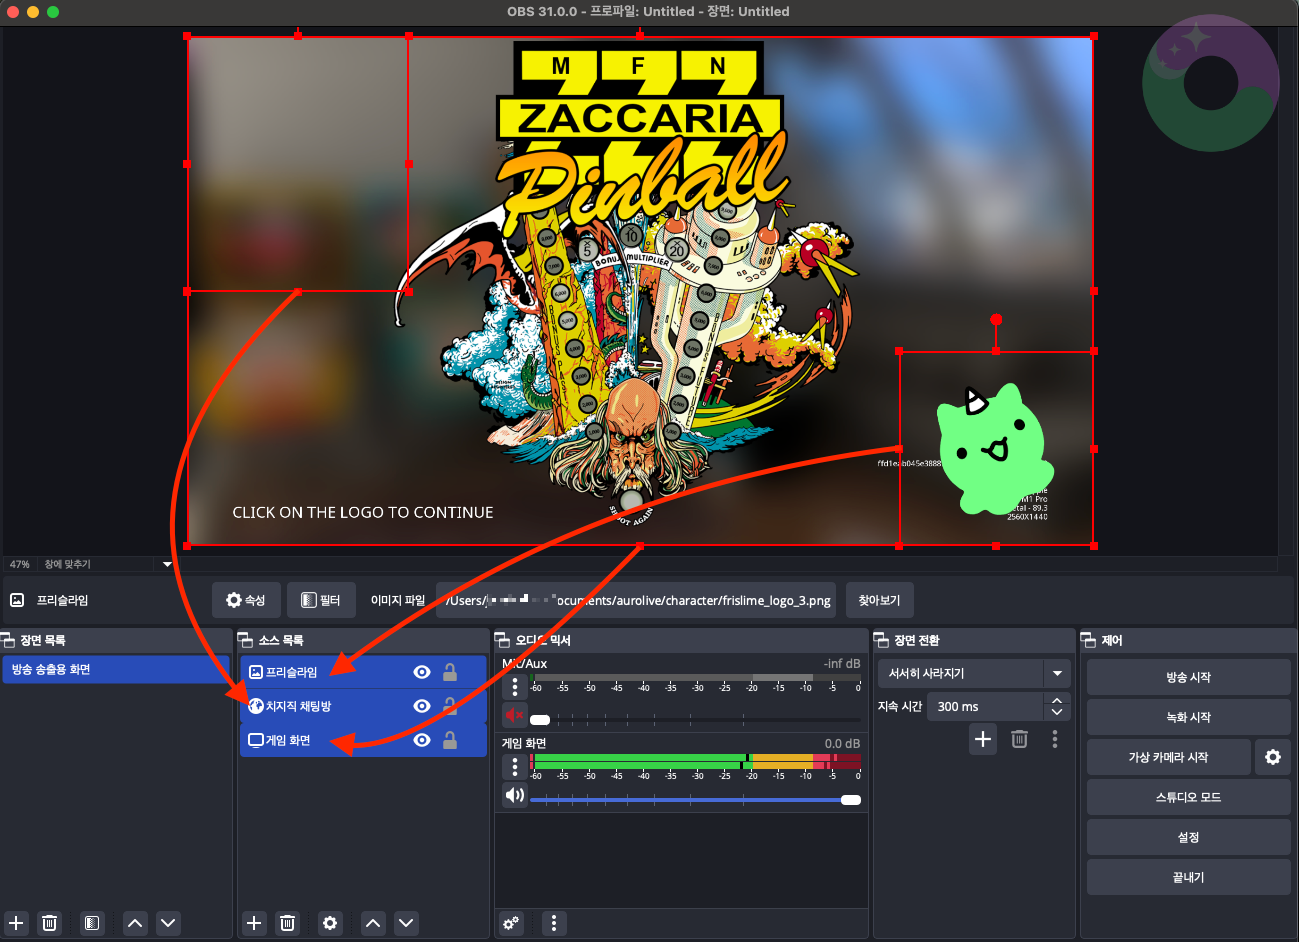Viewport: 1299px width, 942px height.
Task: Select the 치지직 채팅방 source row
Action: (363, 706)
